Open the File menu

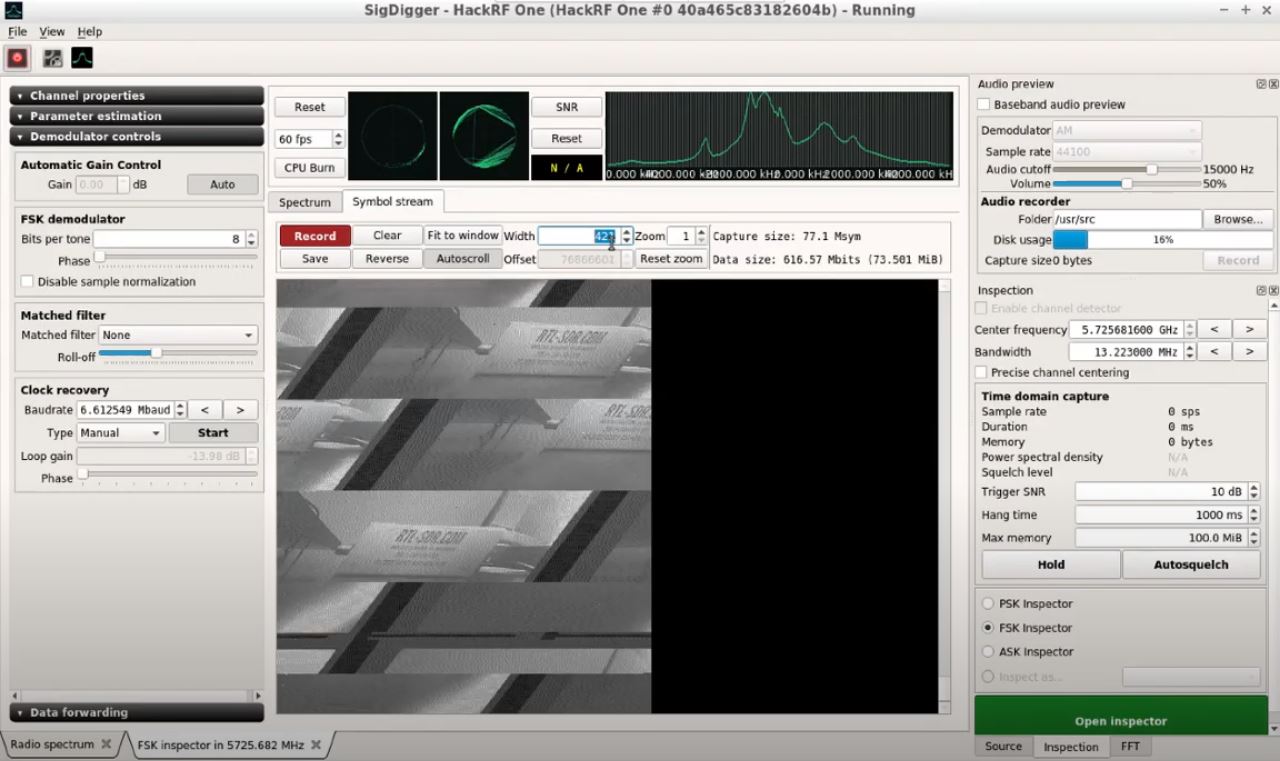17,32
